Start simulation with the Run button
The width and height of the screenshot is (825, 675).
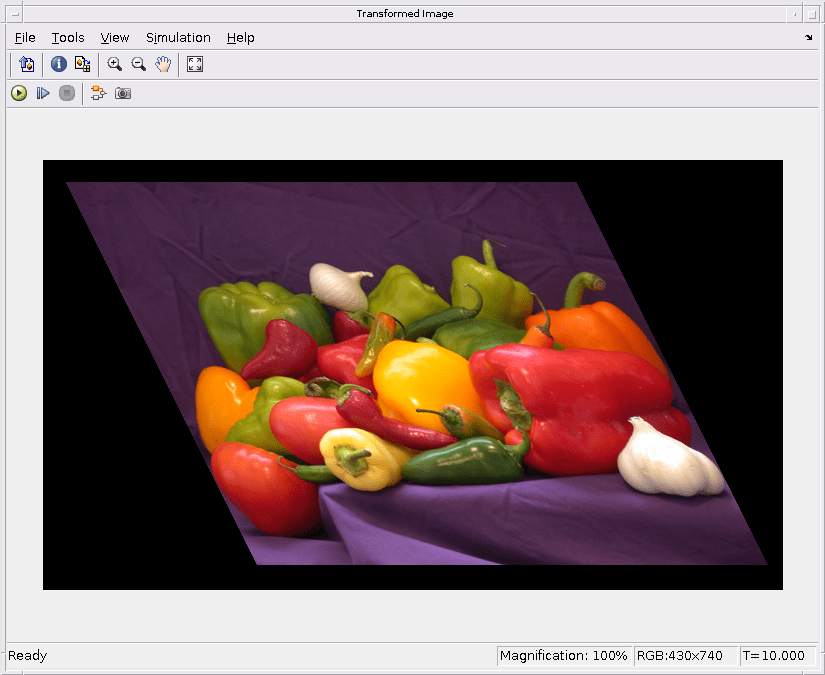point(19,94)
